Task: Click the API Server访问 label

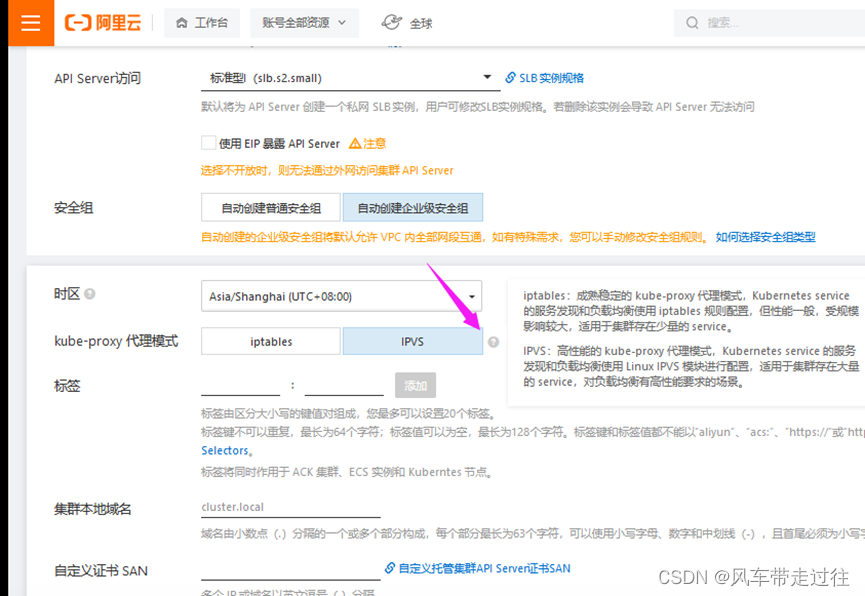Action: tap(97, 78)
